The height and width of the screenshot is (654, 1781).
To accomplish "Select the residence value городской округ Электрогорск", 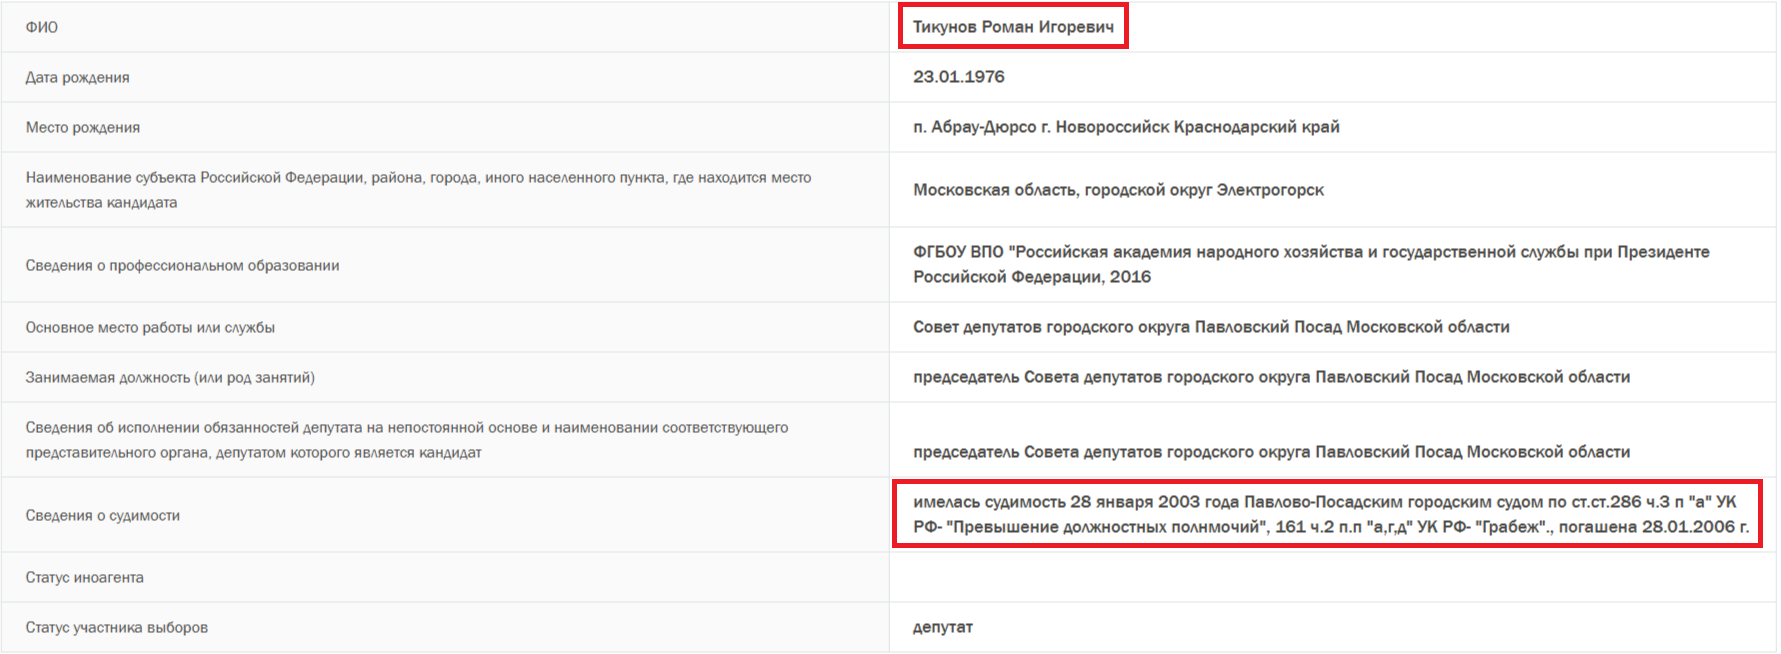I will tap(1118, 190).
